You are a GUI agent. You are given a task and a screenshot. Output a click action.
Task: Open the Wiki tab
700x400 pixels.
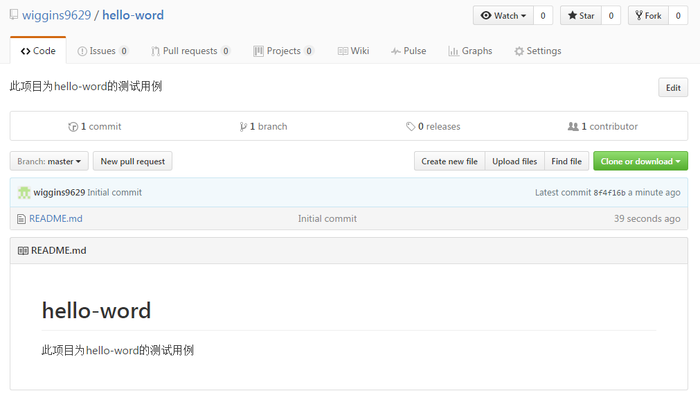pos(353,51)
